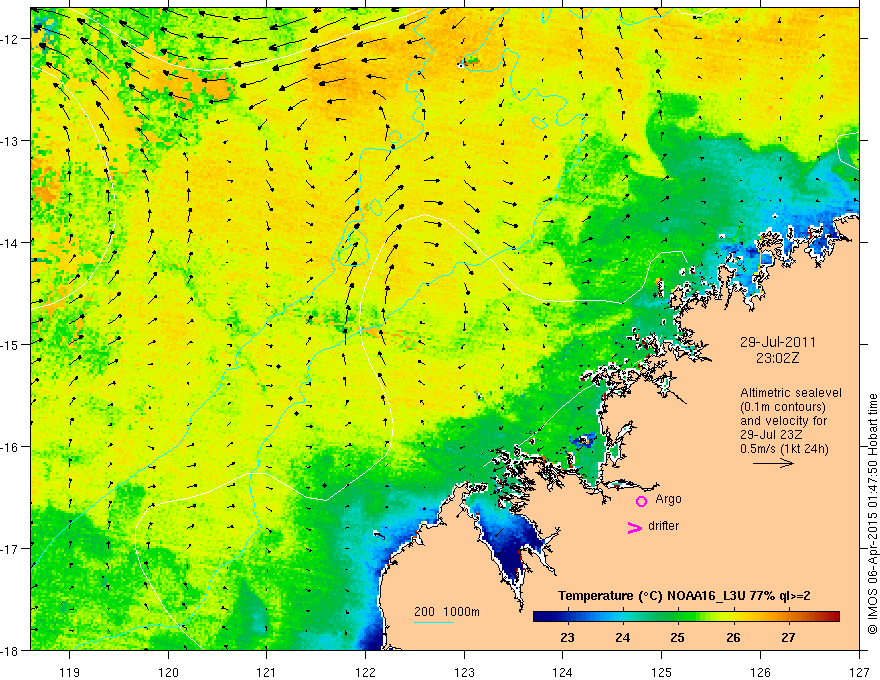Click the '-13' latitude axis label

pos(11,141)
